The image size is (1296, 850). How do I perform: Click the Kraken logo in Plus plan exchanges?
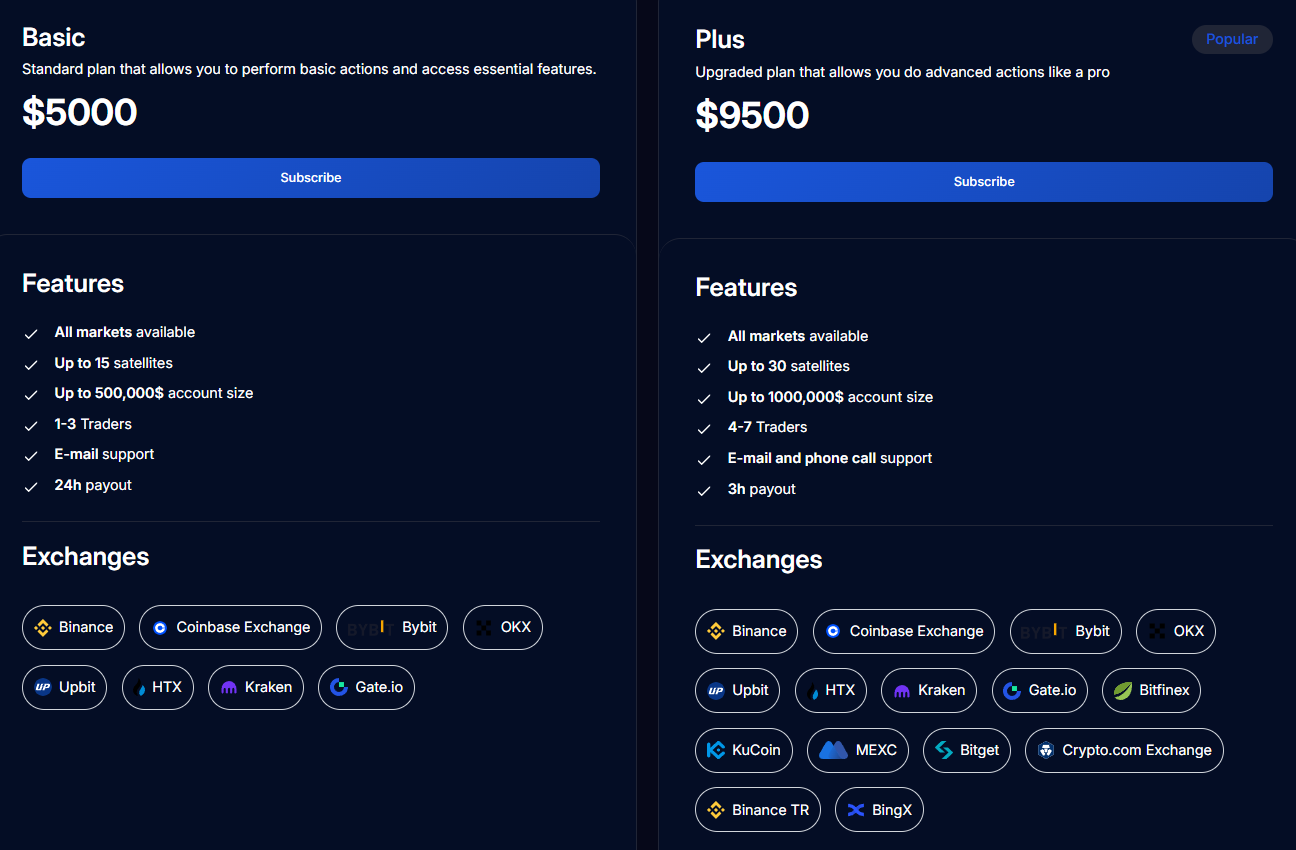tap(901, 691)
